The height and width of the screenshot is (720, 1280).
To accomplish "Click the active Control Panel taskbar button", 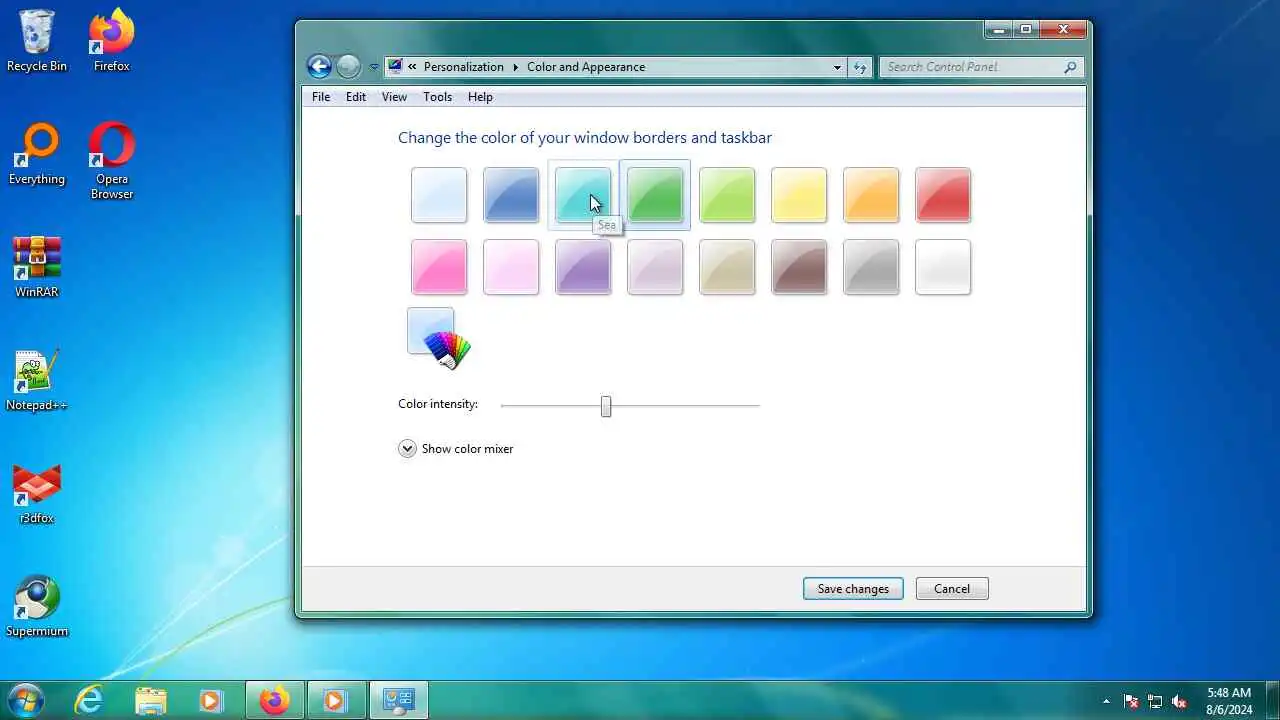I will [399, 701].
